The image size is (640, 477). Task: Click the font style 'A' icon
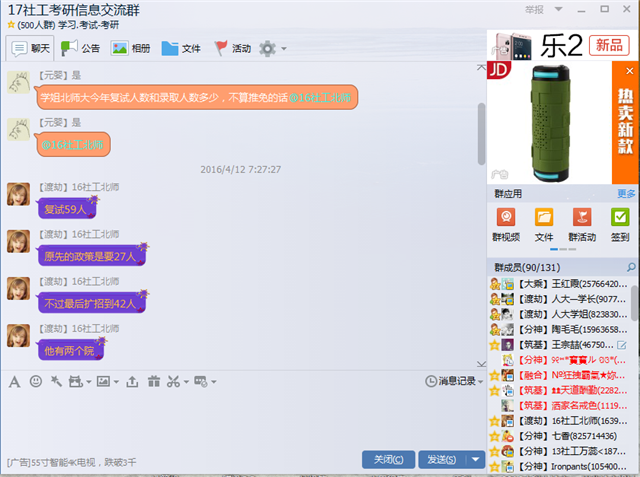click(14, 381)
